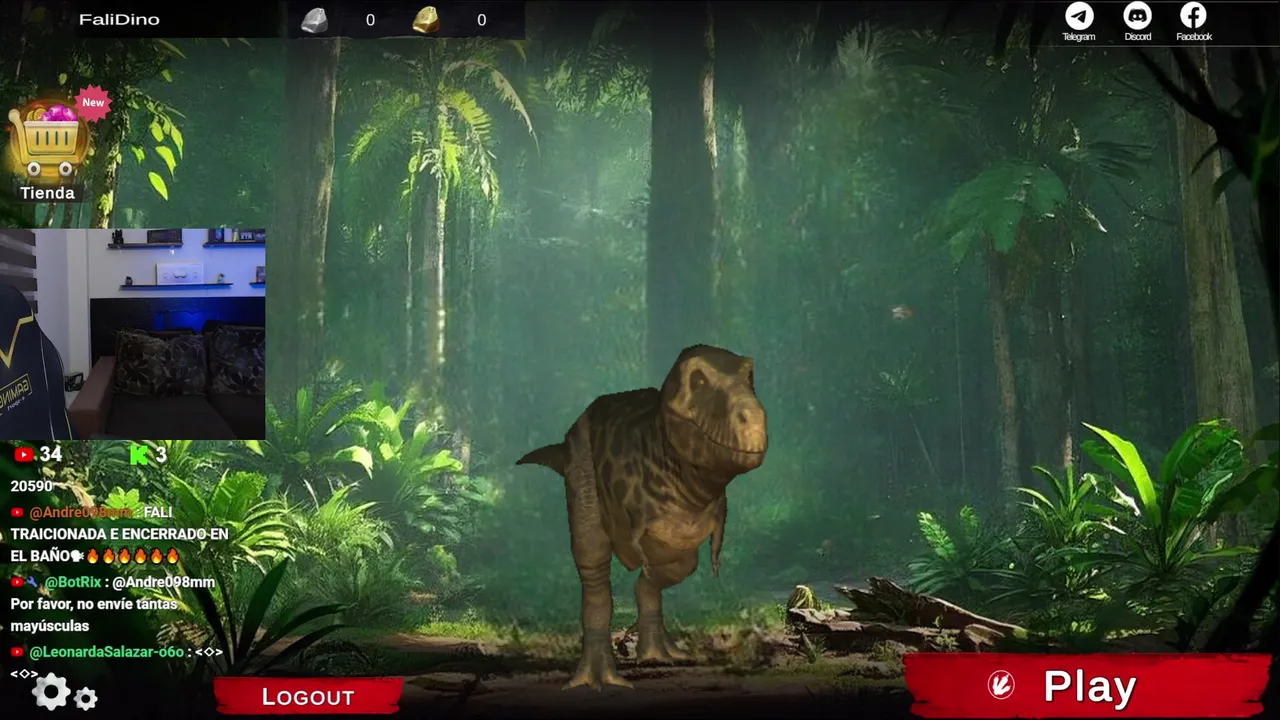
Task: Click the 20590 counter text
Action: [x=31, y=486]
